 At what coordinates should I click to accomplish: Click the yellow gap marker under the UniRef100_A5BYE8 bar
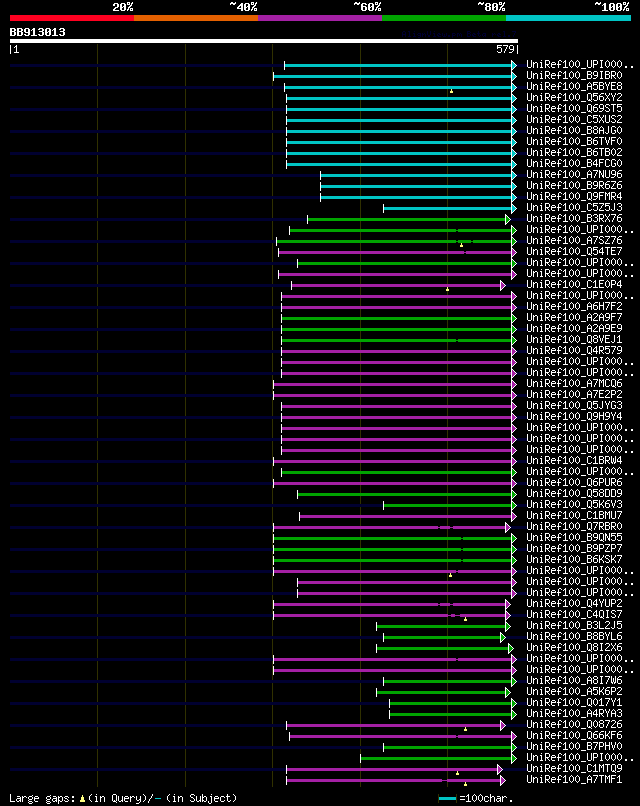[x=451, y=91]
